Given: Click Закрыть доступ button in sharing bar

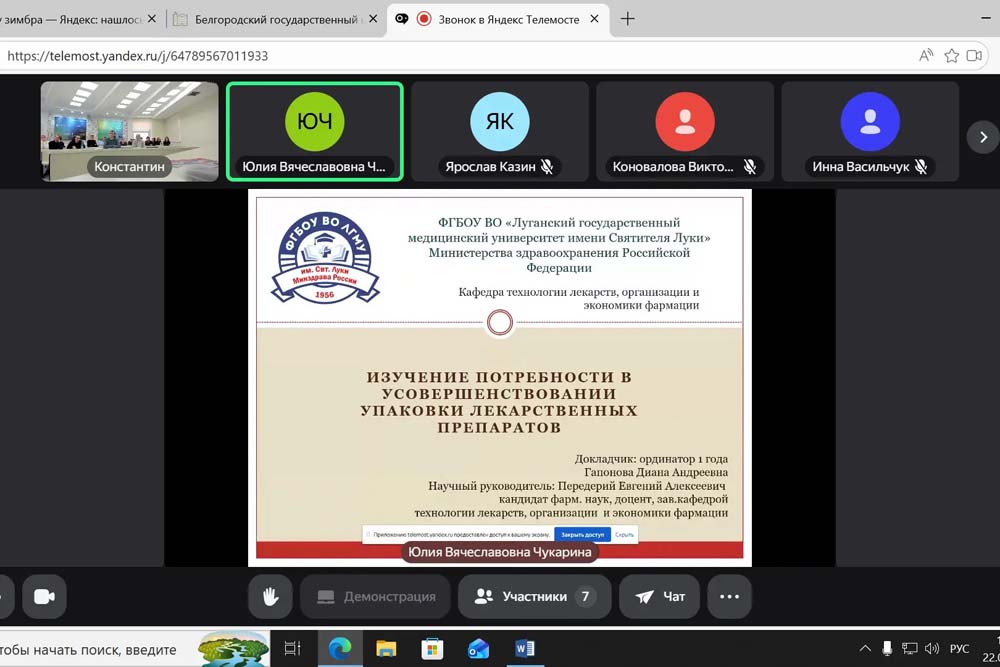Looking at the screenshot, I should click(x=582, y=534).
